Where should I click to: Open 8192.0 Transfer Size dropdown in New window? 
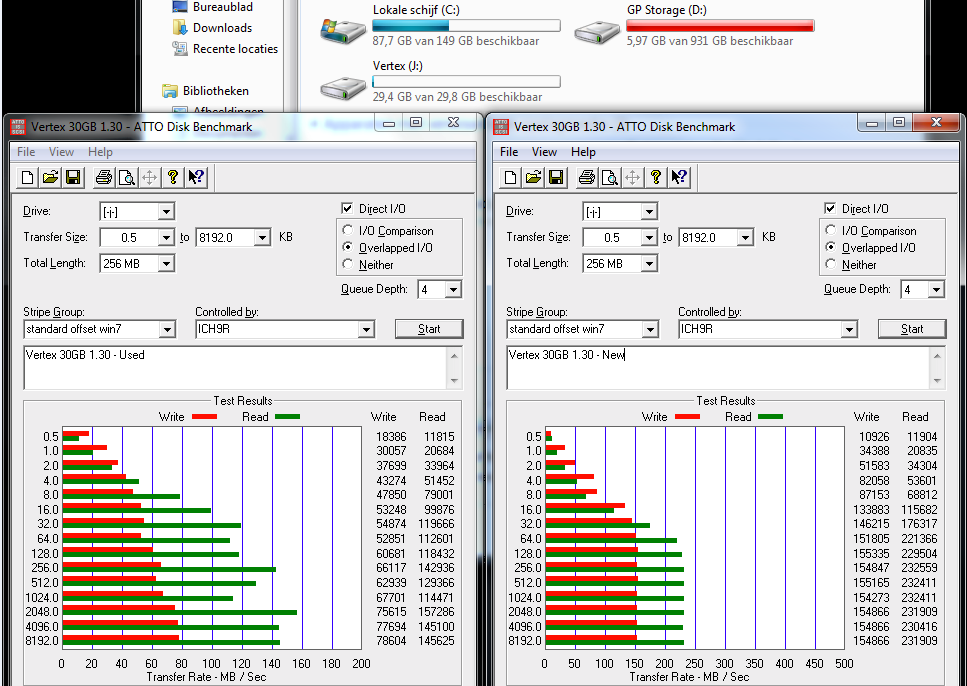click(745, 238)
